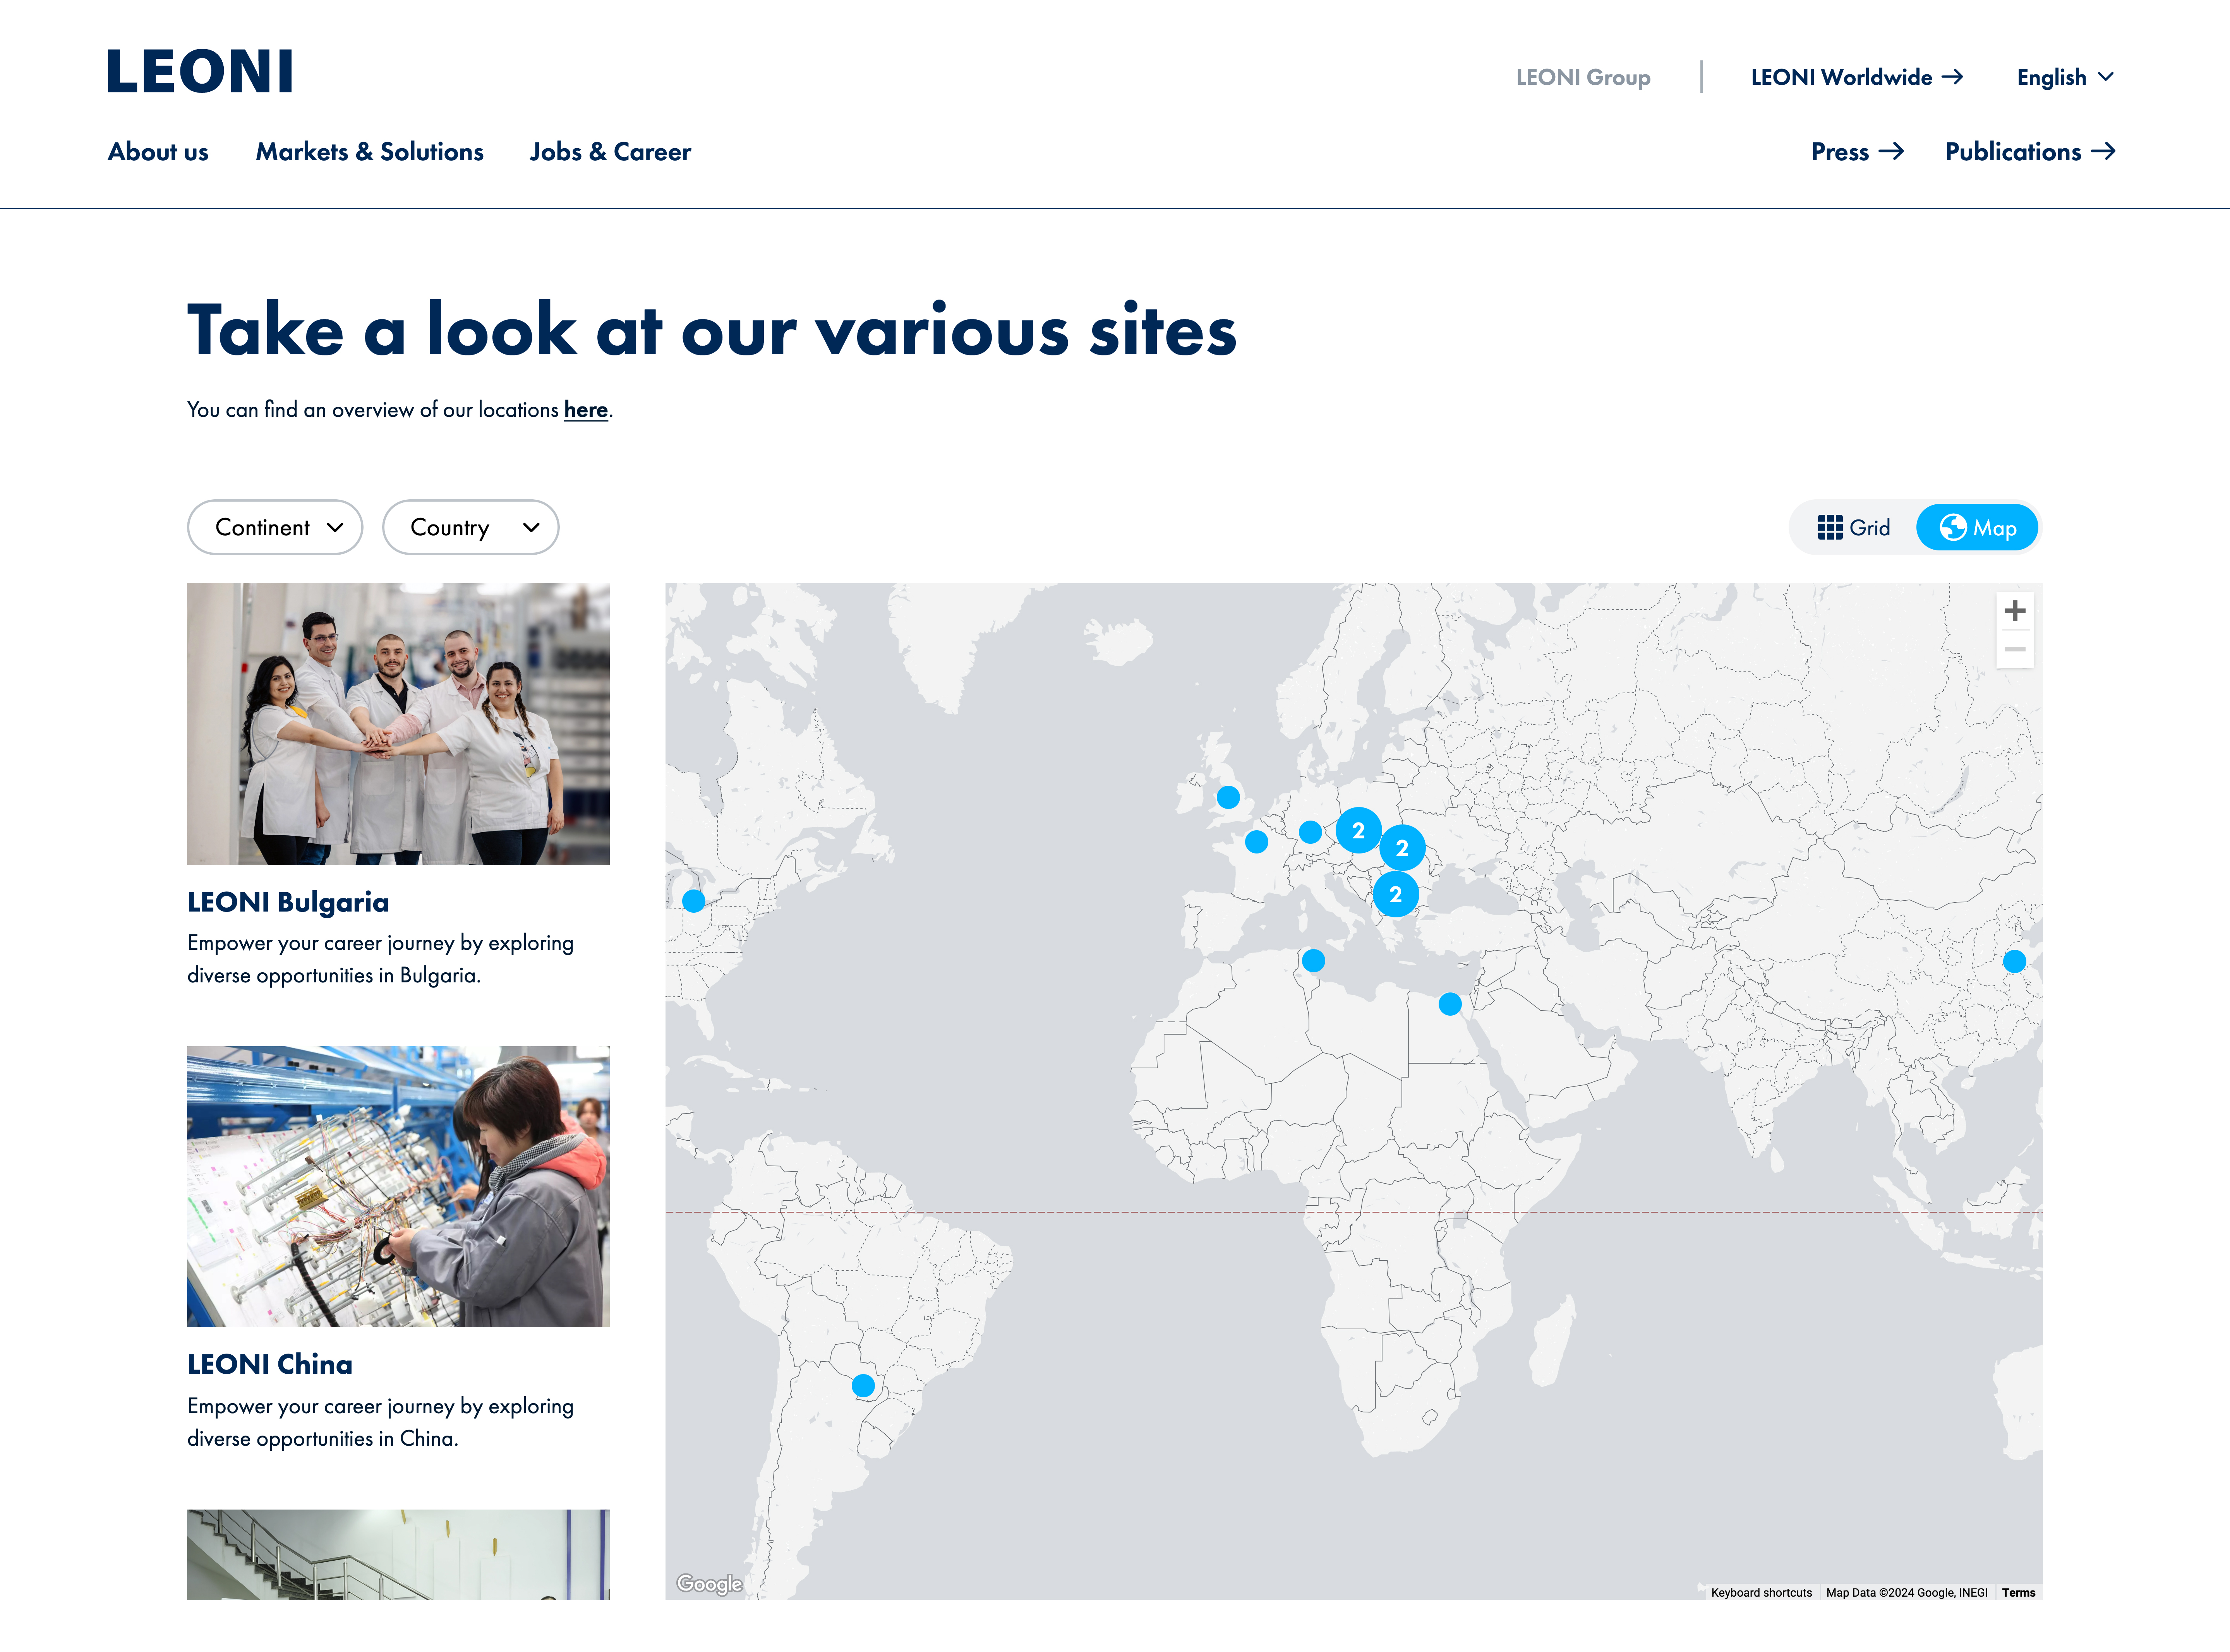This screenshot has height=1652, width=2230.
Task: Open the LEONI Bulgaria title link
Action: pos(288,902)
